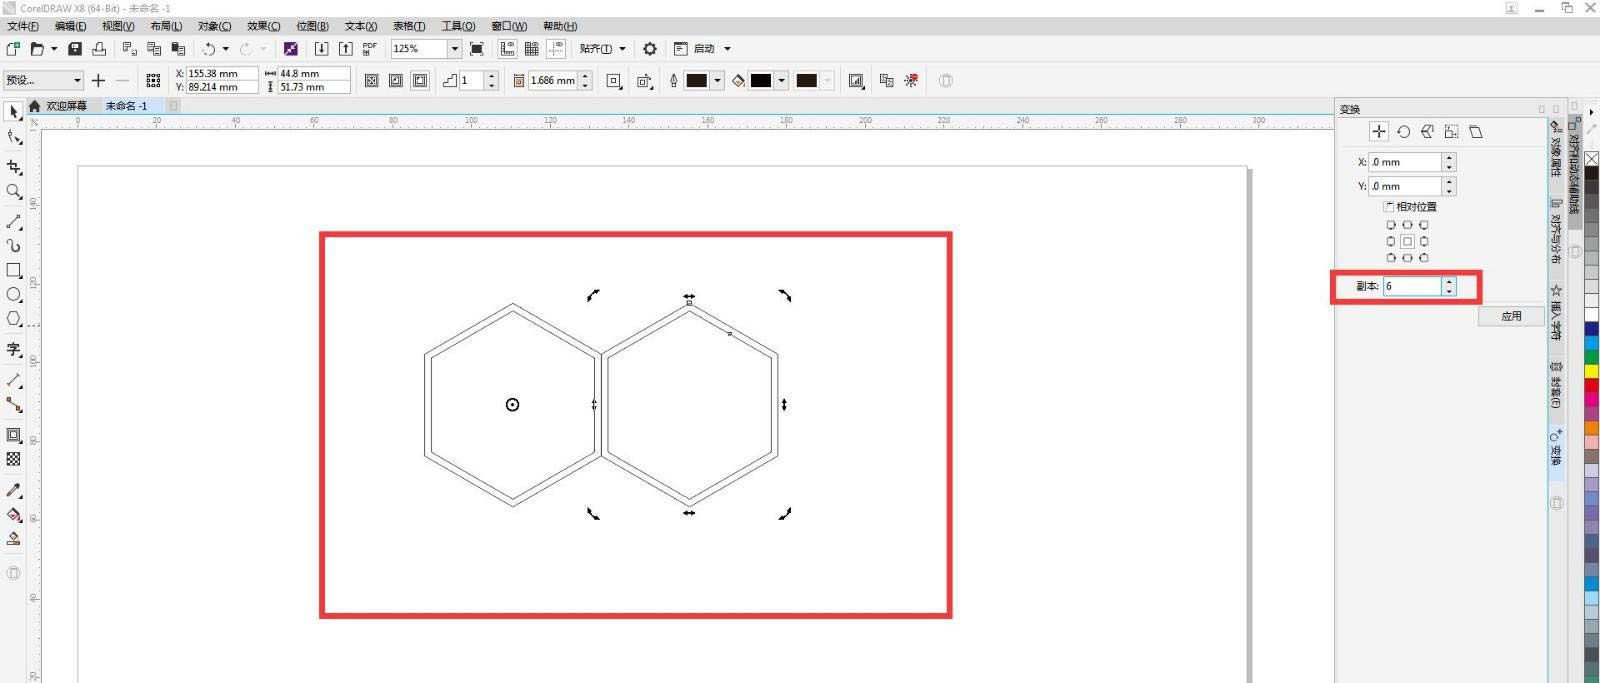The width and height of the screenshot is (1600, 683).
Task: Open the fill color dropdown arrow
Action: coord(781,80)
